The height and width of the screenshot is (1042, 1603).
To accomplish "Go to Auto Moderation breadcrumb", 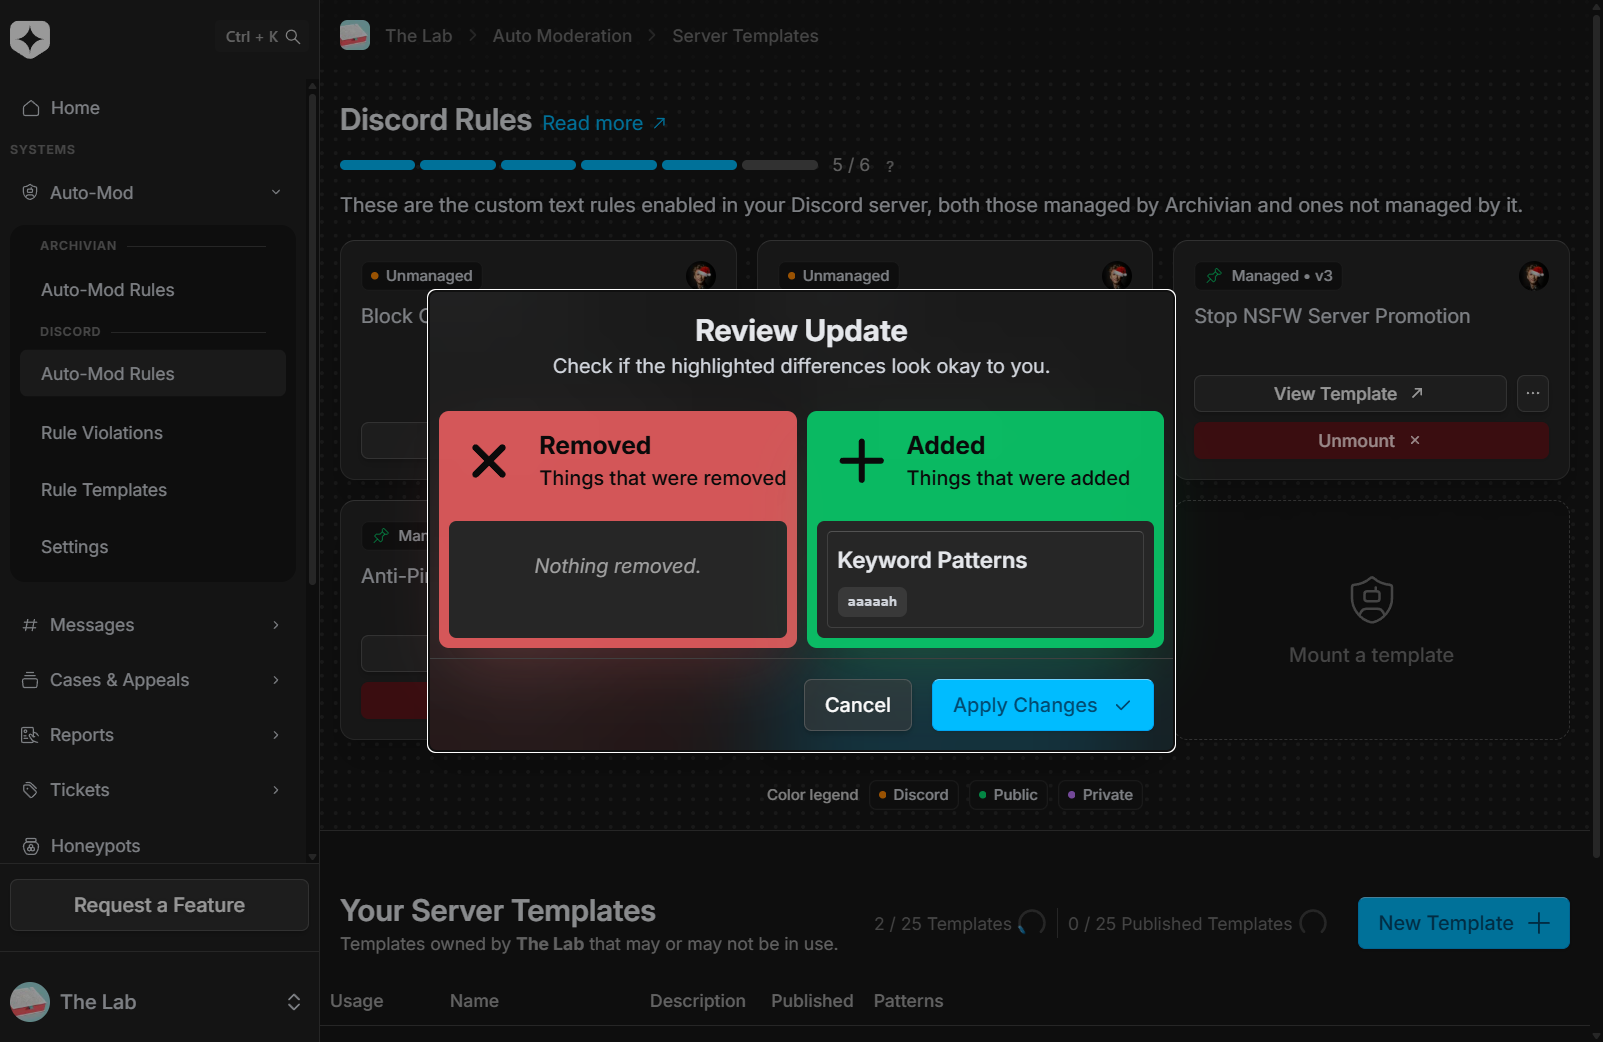I will (x=562, y=36).
